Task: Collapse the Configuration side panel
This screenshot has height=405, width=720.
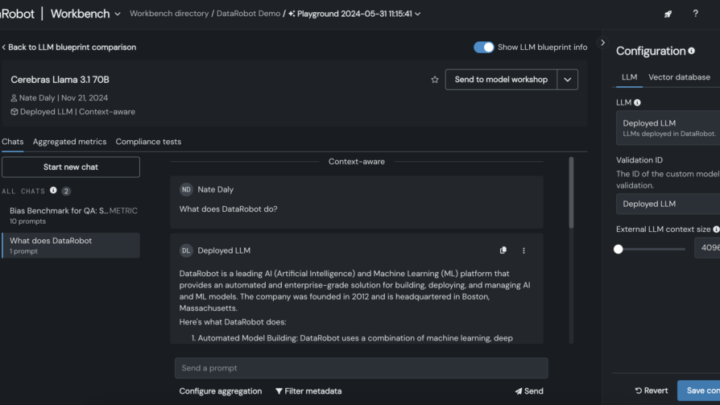Action: coord(602,43)
